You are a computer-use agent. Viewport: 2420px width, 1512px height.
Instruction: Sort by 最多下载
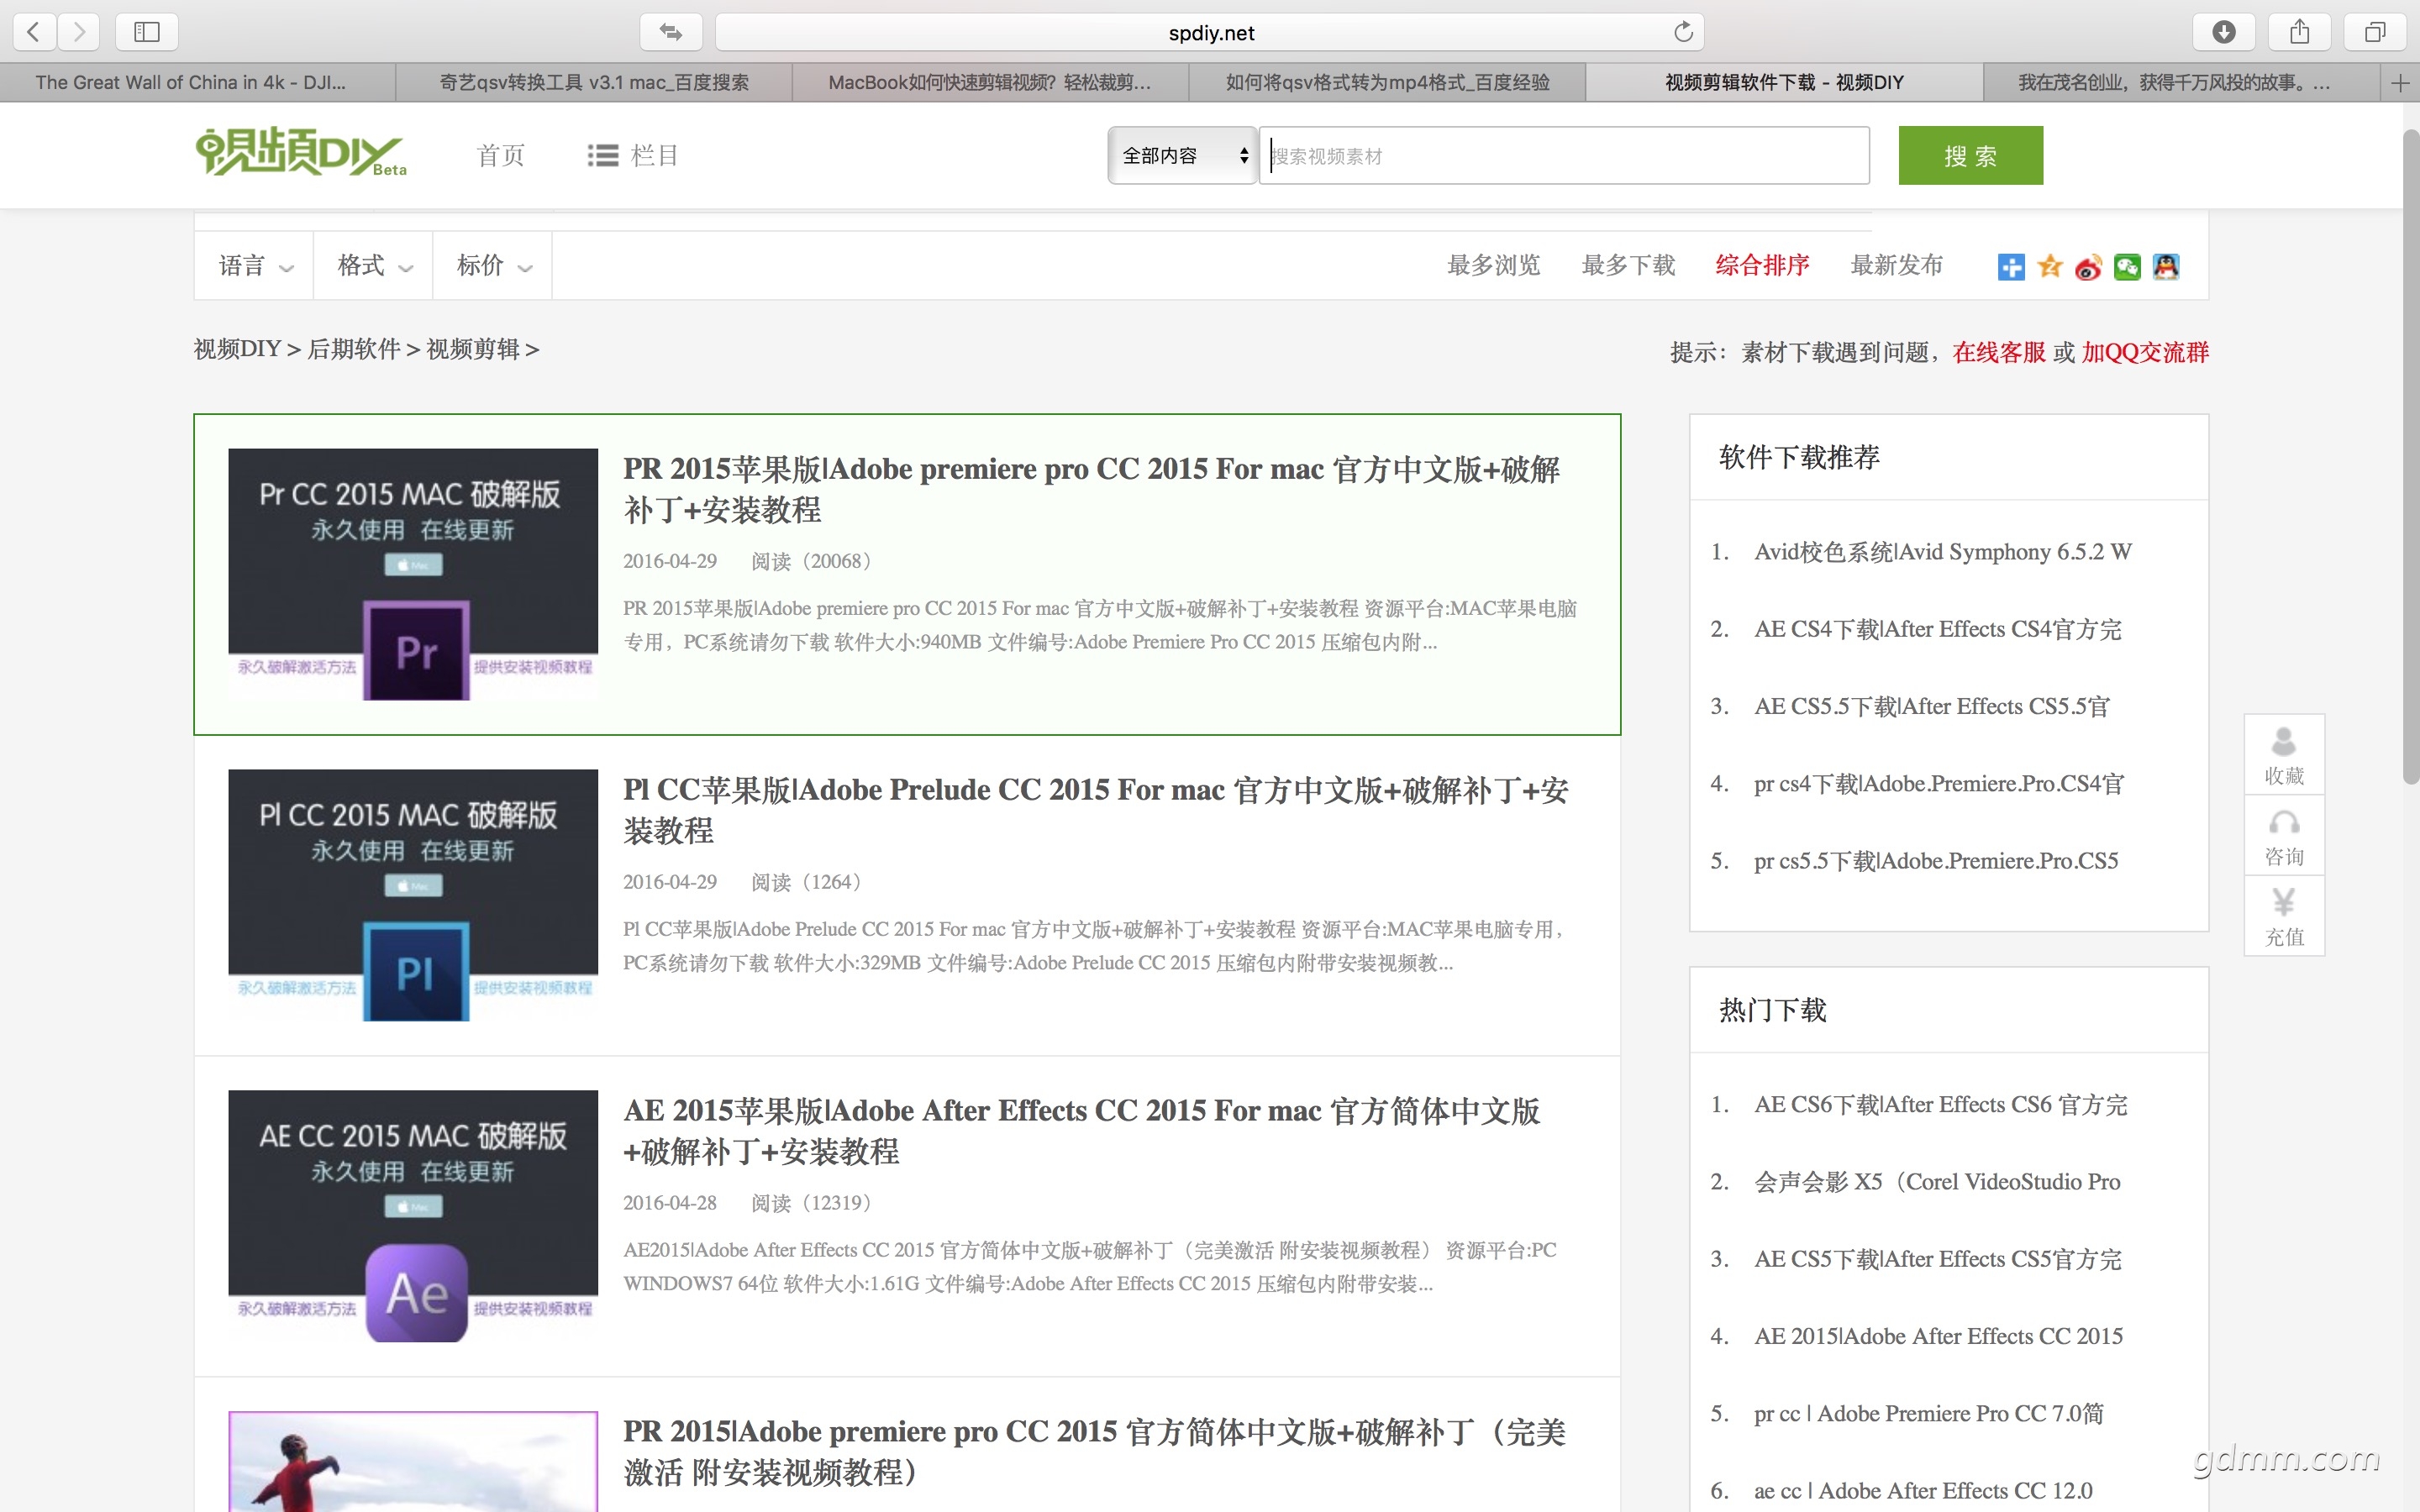(x=1628, y=266)
